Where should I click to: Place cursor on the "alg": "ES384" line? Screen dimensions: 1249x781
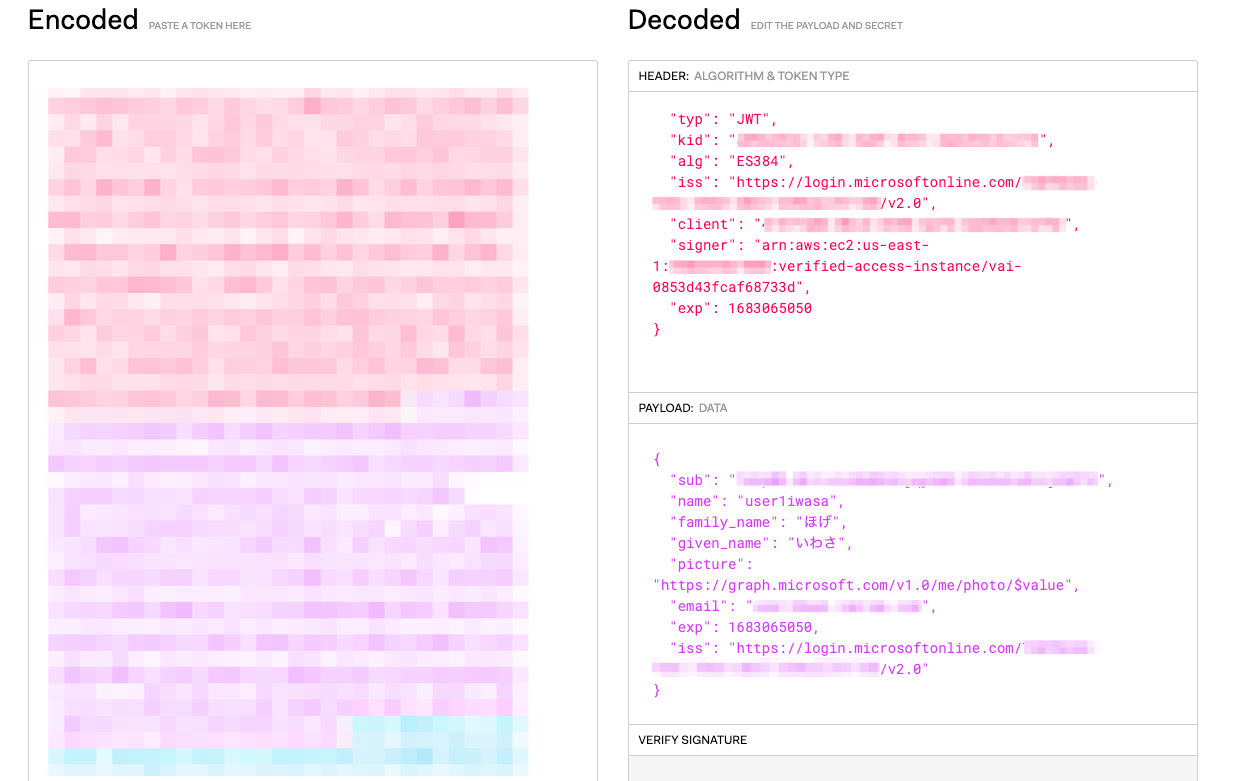click(732, 161)
